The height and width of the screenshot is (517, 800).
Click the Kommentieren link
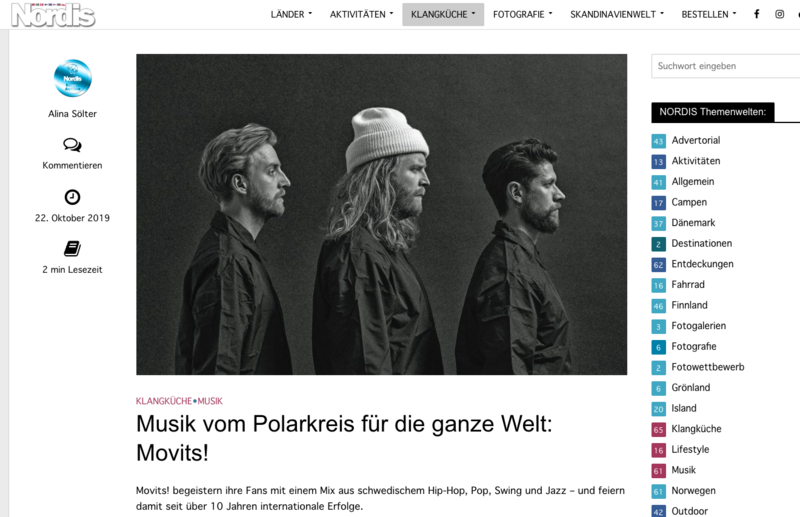pyautogui.click(x=72, y=165)
